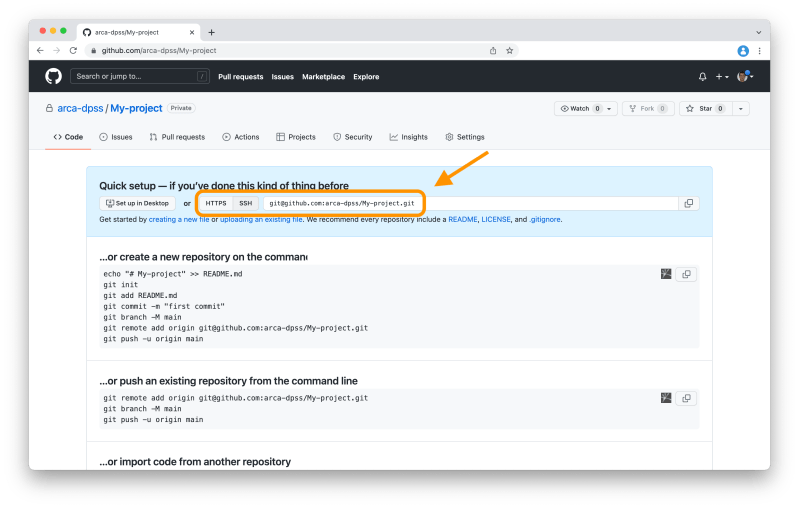The image size is (799, 508).
Task: Expand the tab search chevron
Action: click(759, 32)
